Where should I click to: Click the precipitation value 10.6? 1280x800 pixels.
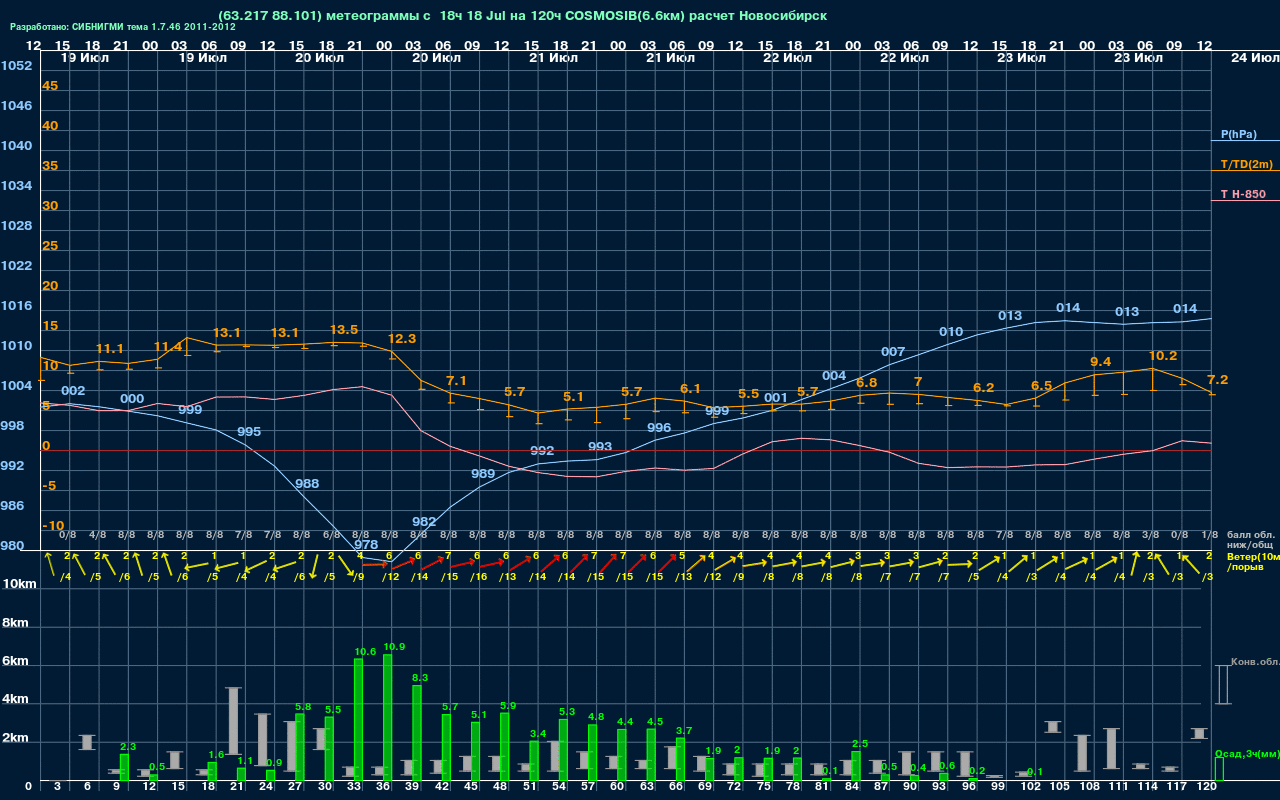point(365,652)
